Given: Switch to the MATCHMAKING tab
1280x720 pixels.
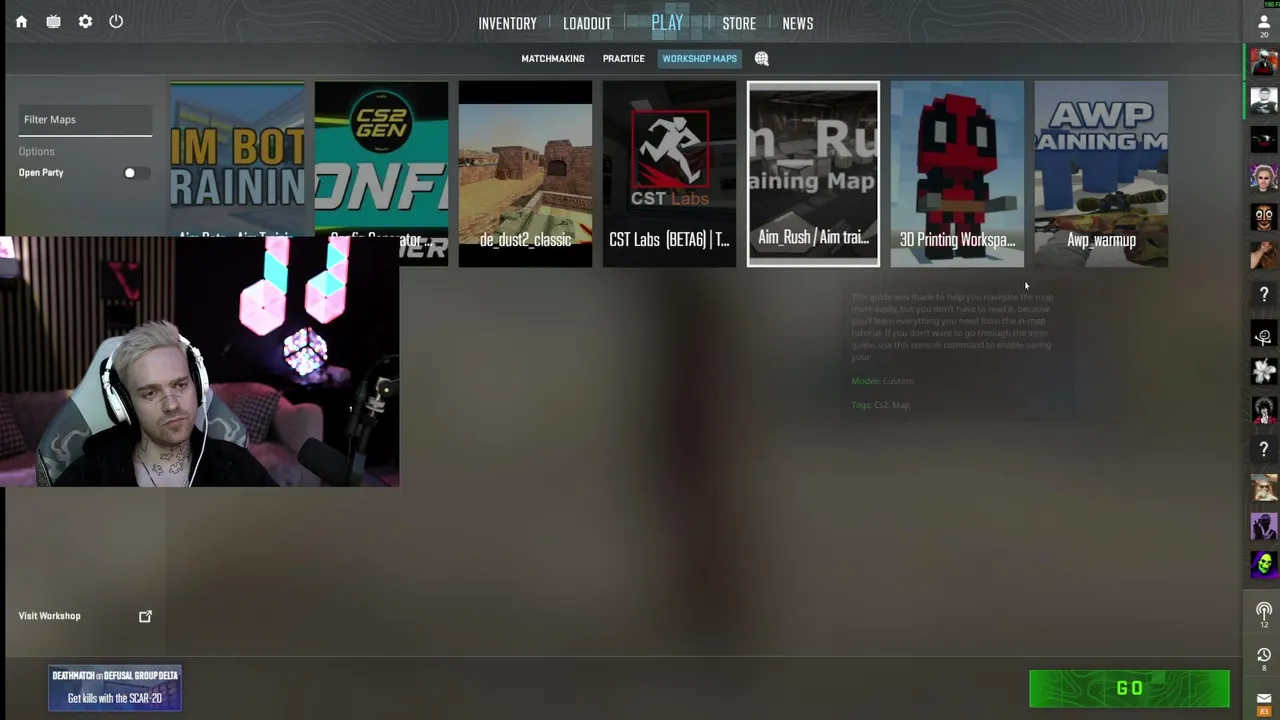Looking at the screenshot, I should point(552,59).
